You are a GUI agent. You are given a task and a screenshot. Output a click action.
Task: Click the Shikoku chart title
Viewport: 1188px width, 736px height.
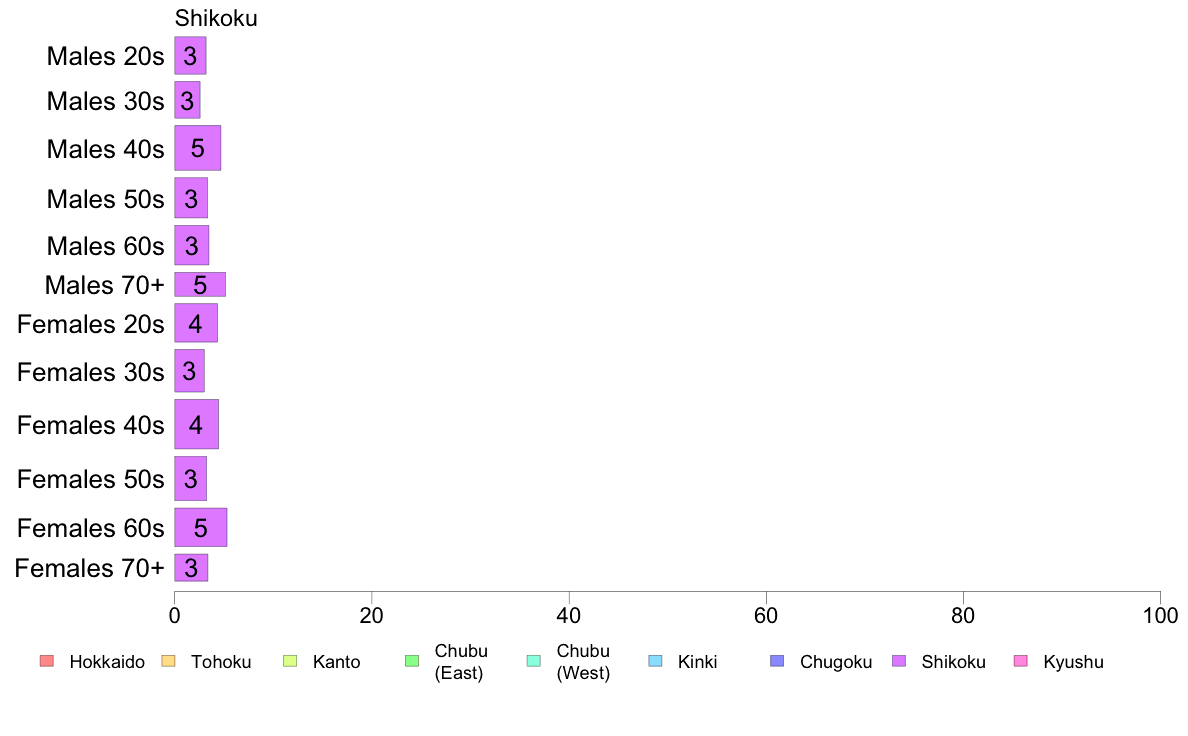[x=216, y=18]
